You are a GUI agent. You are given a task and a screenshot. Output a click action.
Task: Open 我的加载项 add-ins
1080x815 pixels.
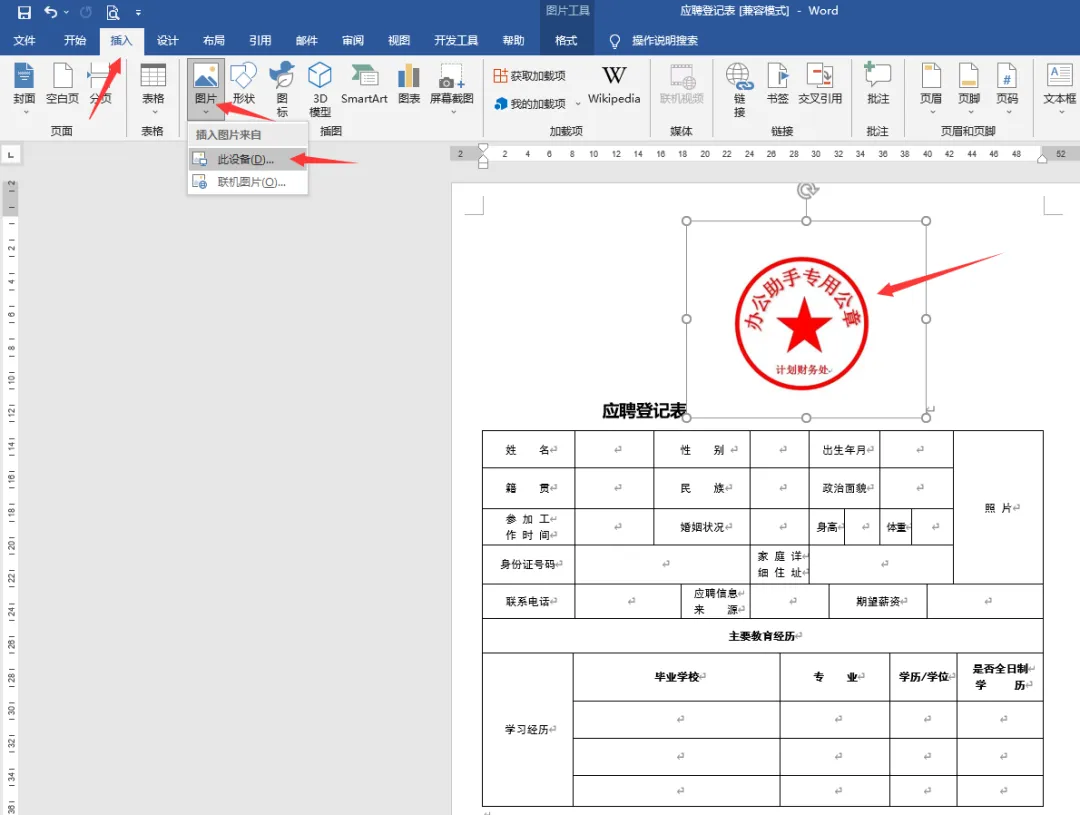point(530,103)
